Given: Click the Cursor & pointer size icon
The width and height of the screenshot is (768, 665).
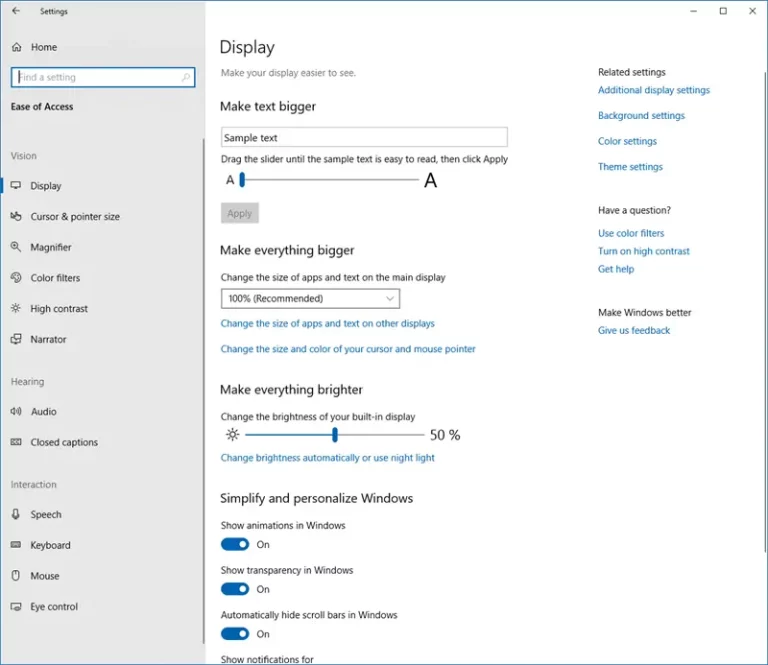Looking at the screenshot, I should 16,216.
